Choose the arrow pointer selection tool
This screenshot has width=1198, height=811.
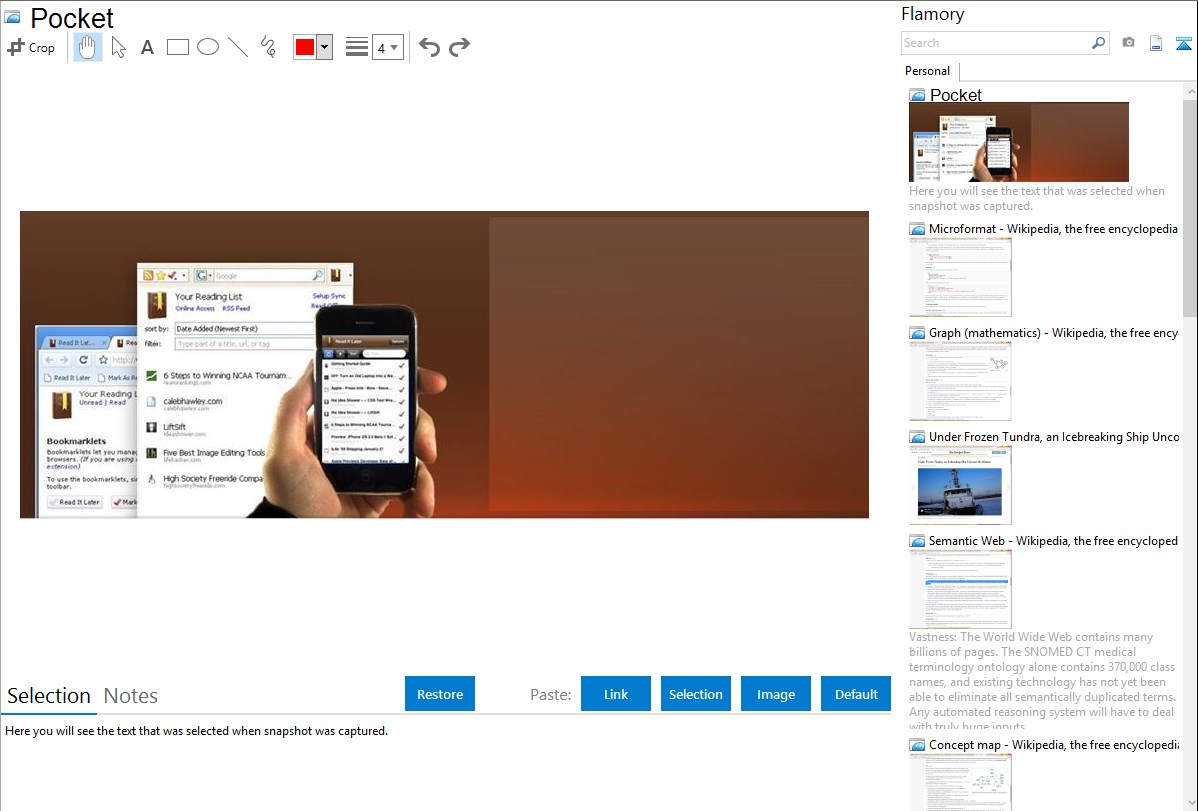click(x=118, y=47)
